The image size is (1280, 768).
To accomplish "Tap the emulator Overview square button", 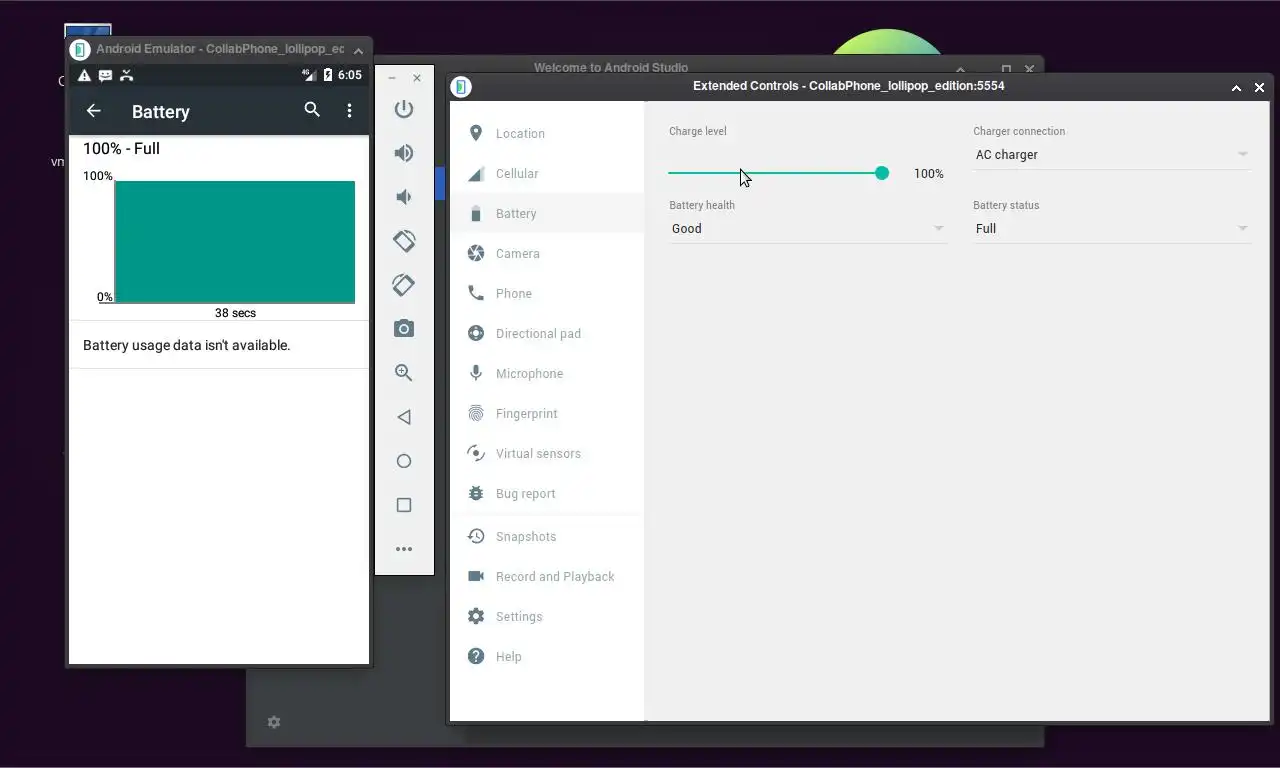I will 404,505.
